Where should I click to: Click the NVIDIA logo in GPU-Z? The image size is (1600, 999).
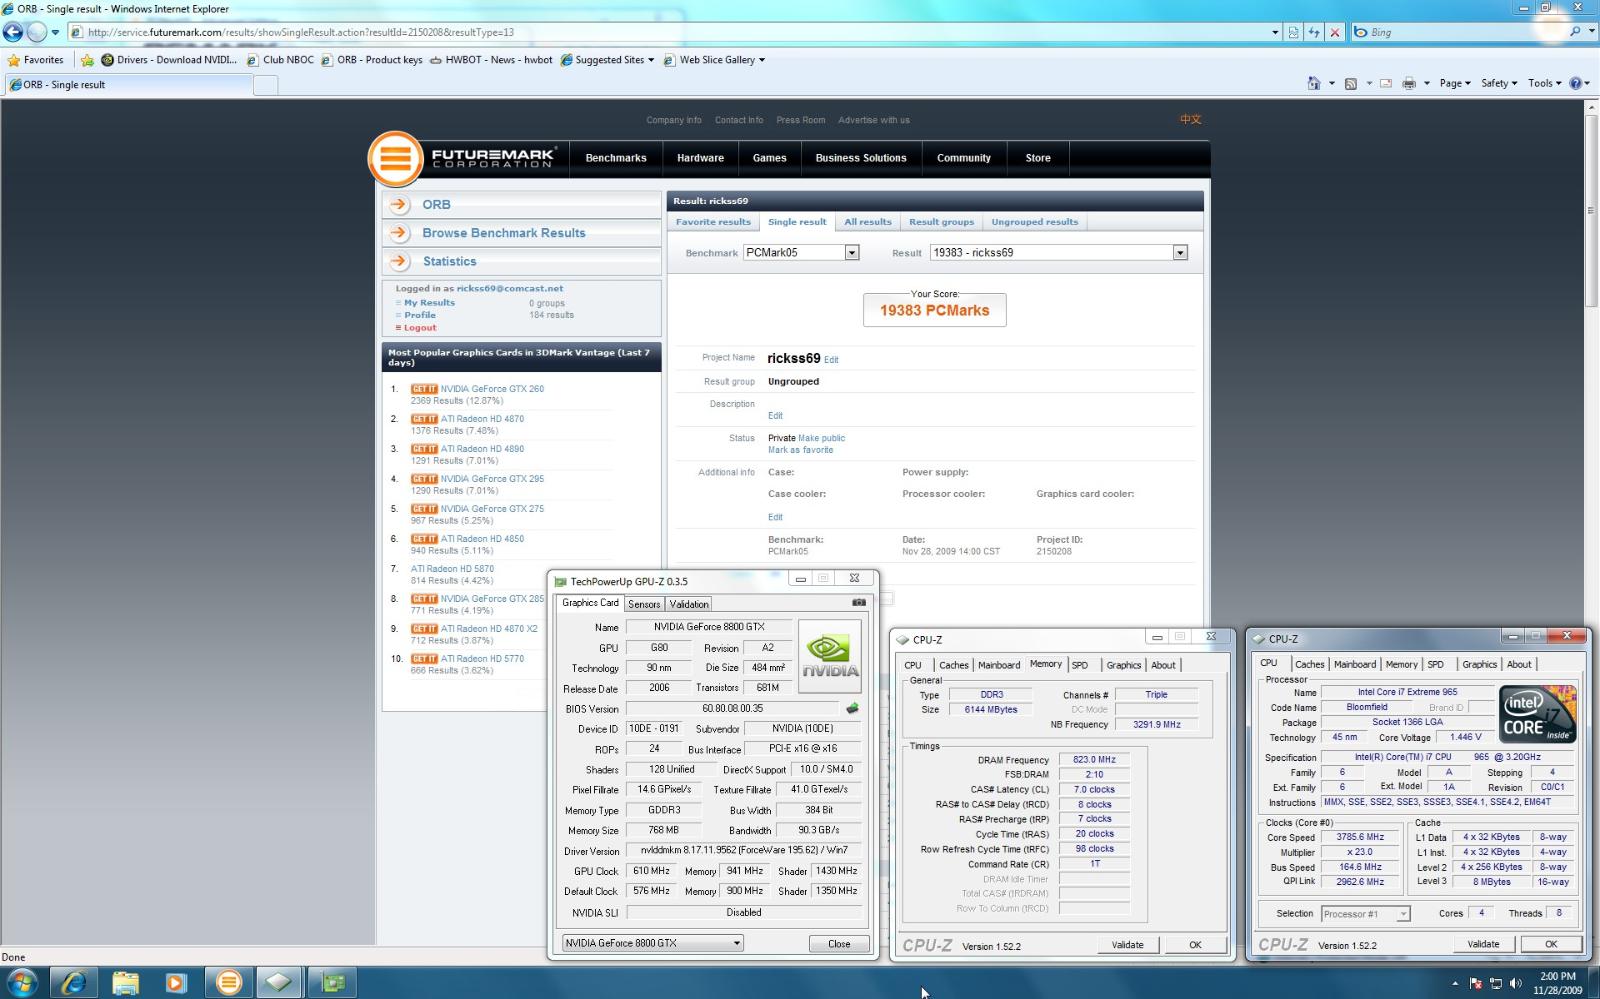click(829, 657)
